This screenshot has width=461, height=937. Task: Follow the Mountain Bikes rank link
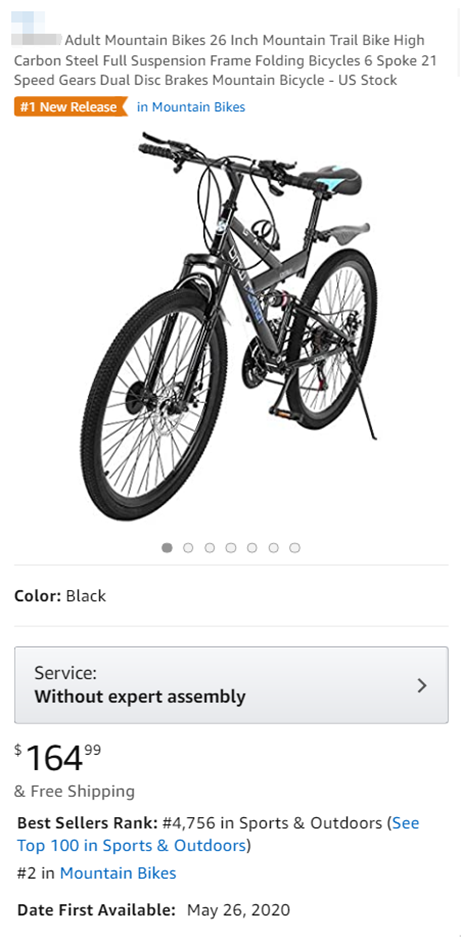(118, 873)
